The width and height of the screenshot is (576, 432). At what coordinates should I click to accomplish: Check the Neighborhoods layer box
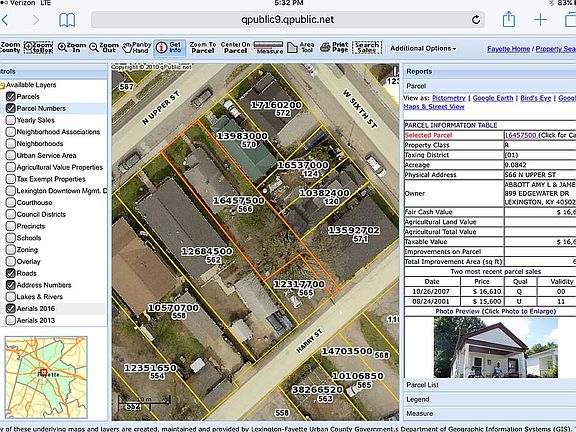pyautogui.click(x=11, y=144)
